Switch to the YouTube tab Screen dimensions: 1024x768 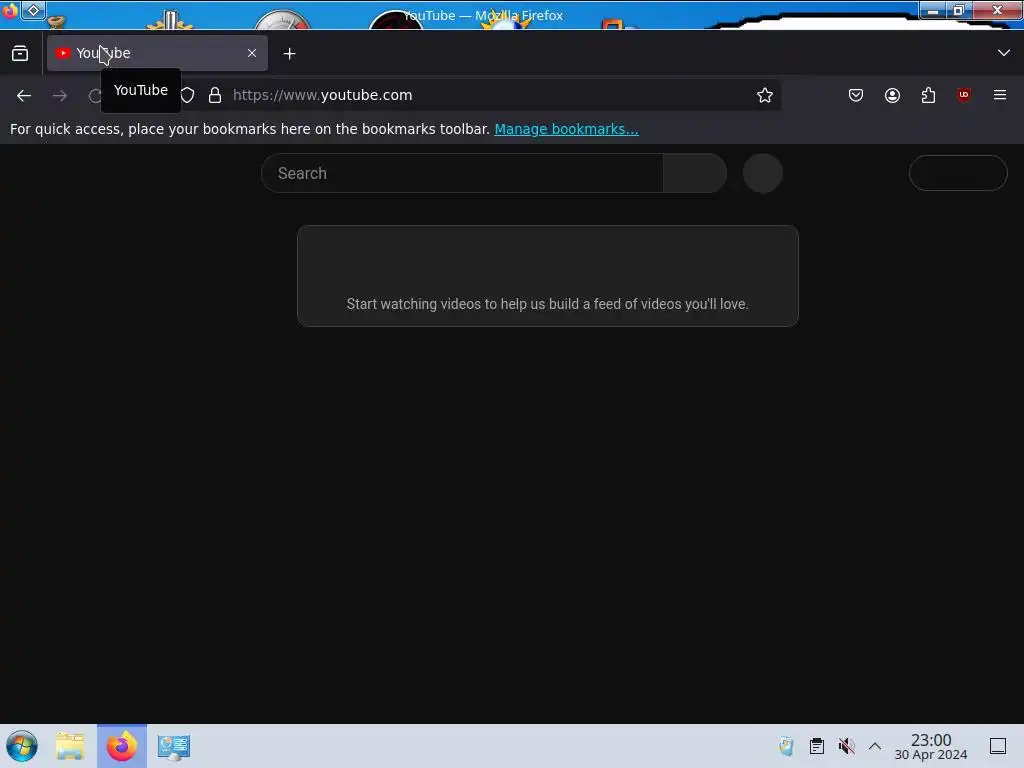tap(157, 54)
